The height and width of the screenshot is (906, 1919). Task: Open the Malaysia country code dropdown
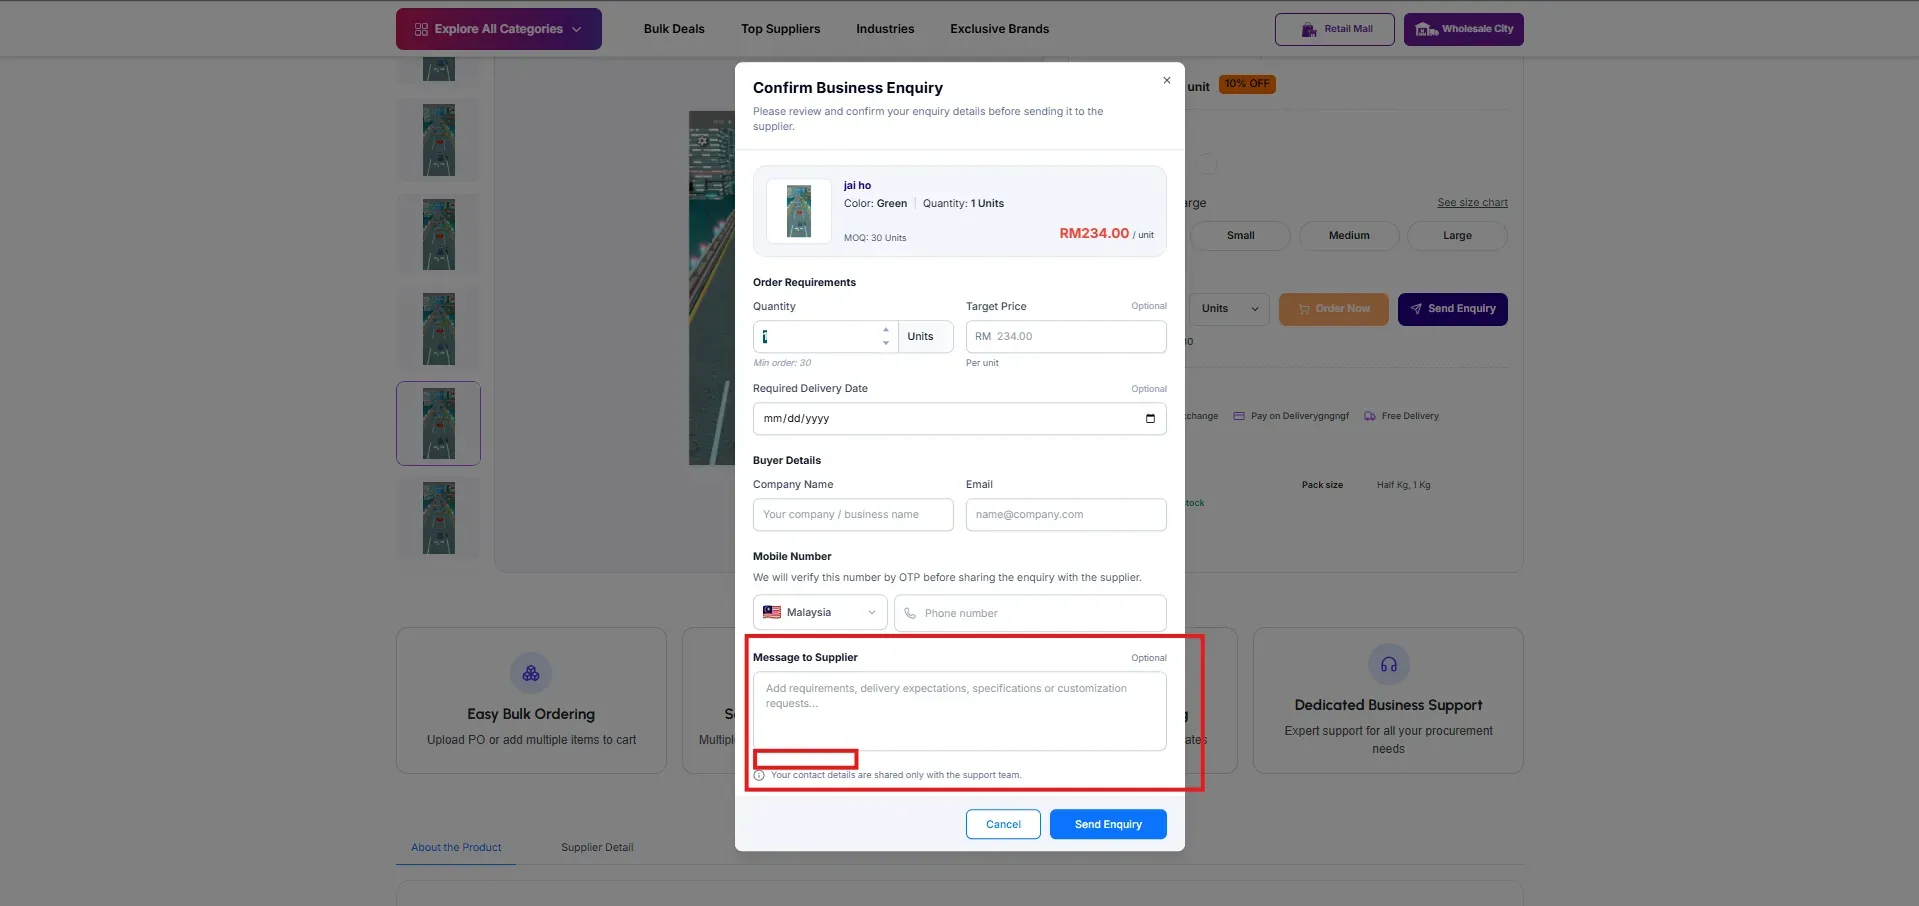pos(820,613)
